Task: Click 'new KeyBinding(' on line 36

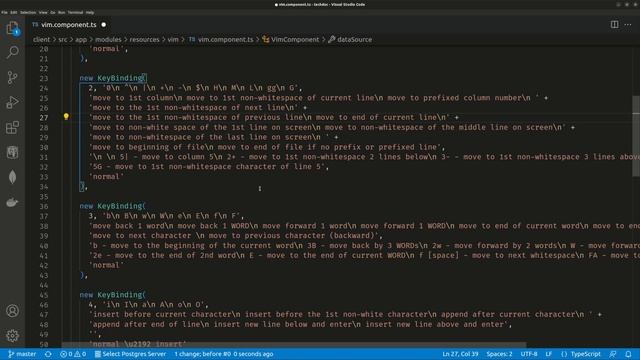Action: click(113, 206)
